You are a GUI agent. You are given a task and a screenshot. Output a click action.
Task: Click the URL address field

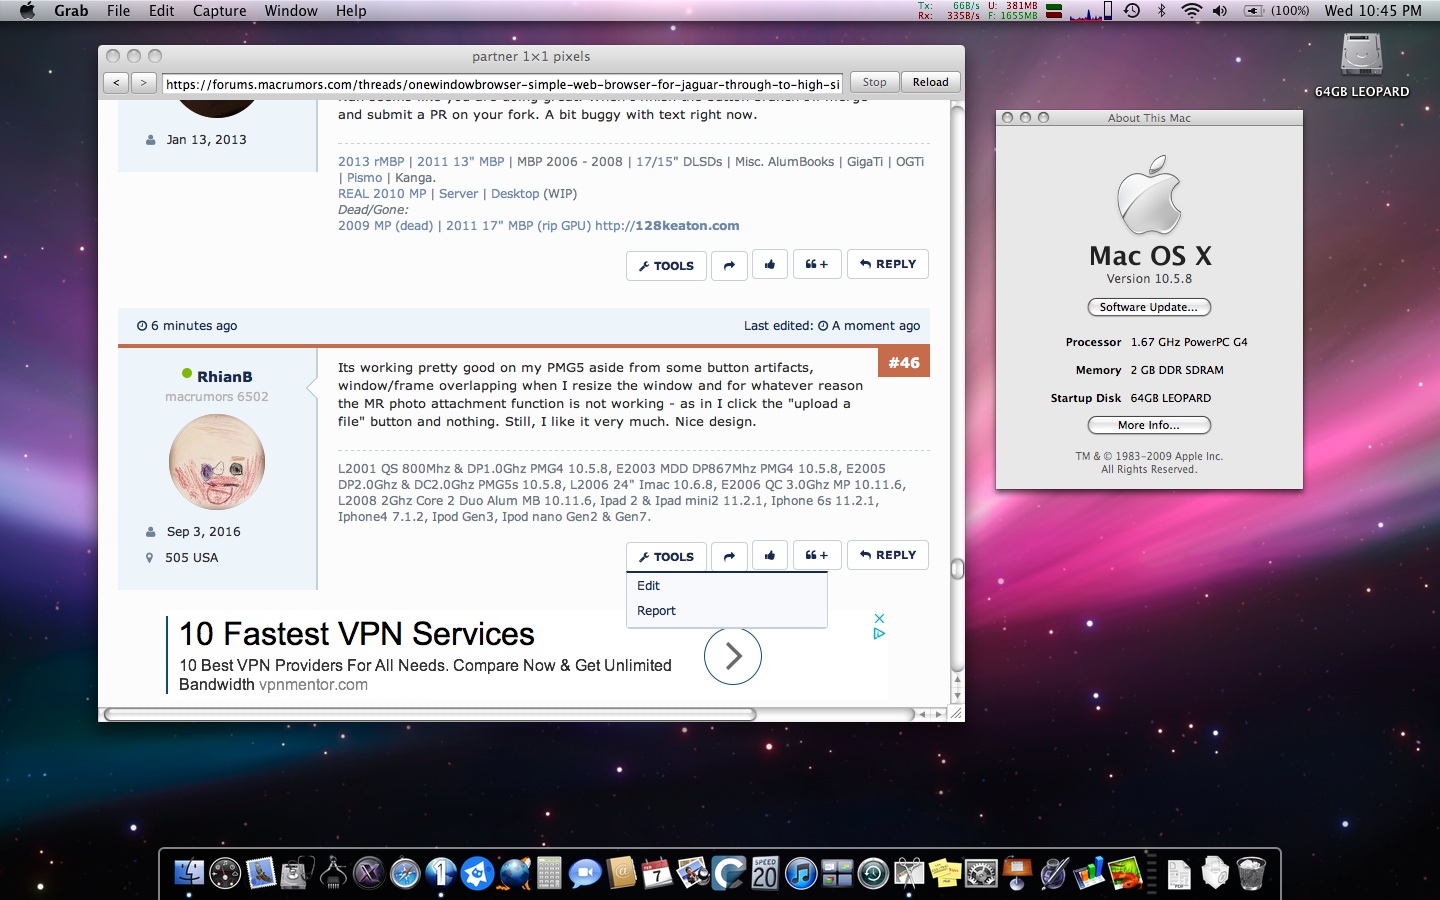pos(502,84)
